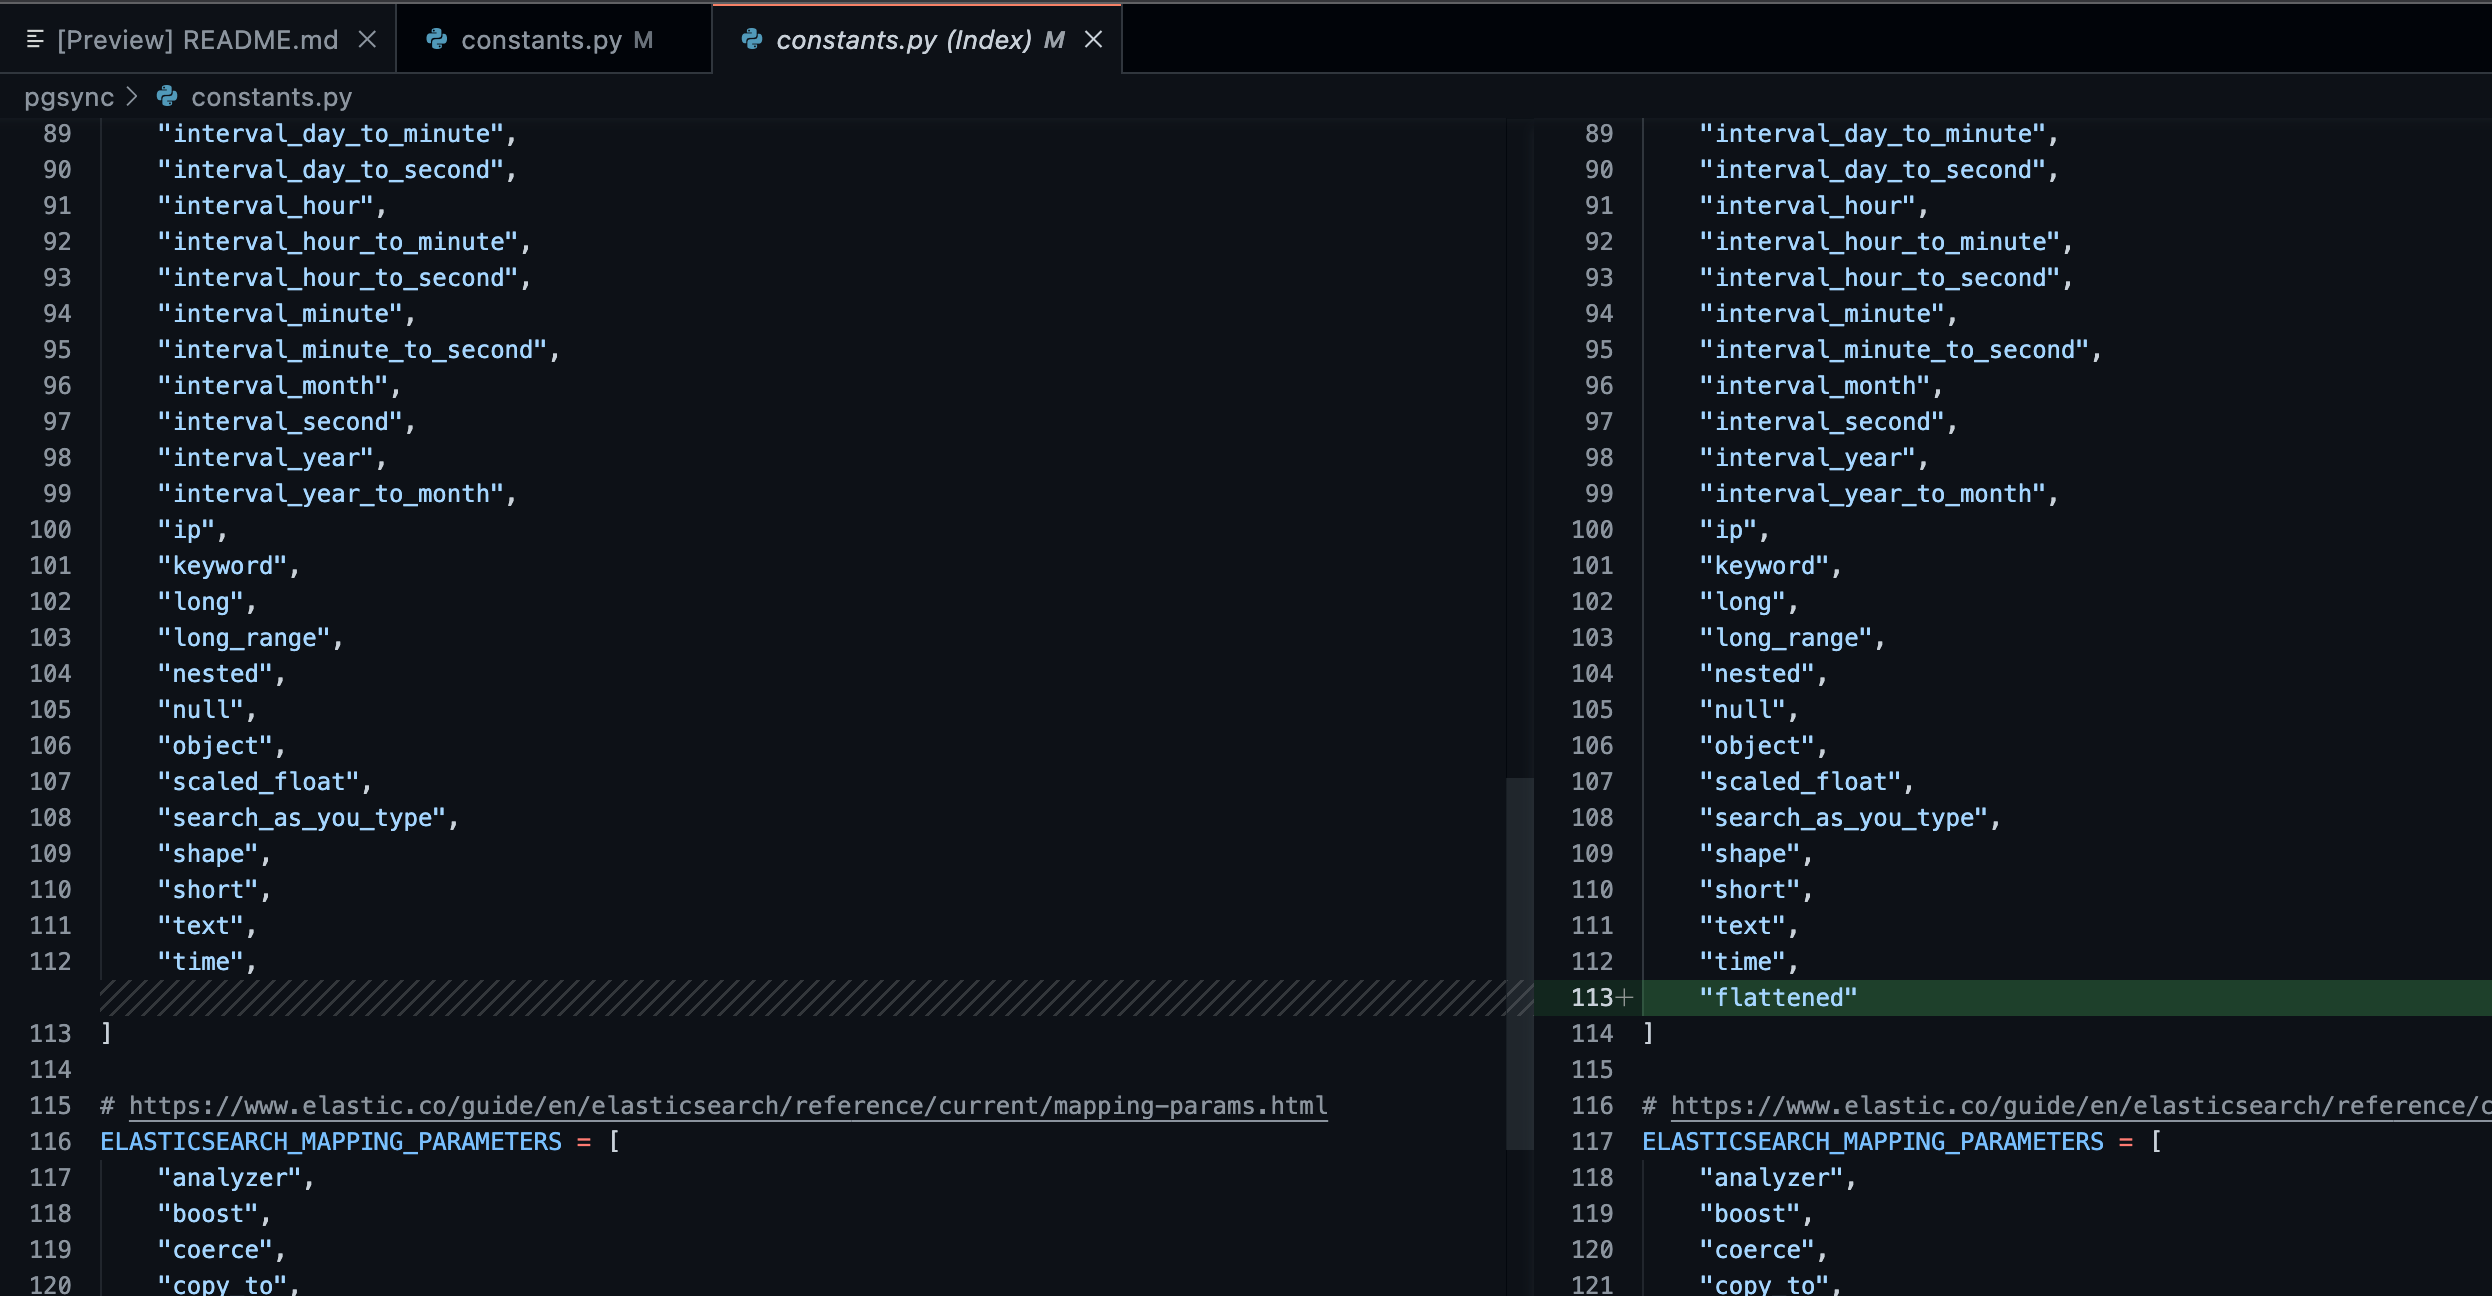
Task: Click the M modified indicator on constants.py tab
Action: pyautogui.click(x=641, y=40)
